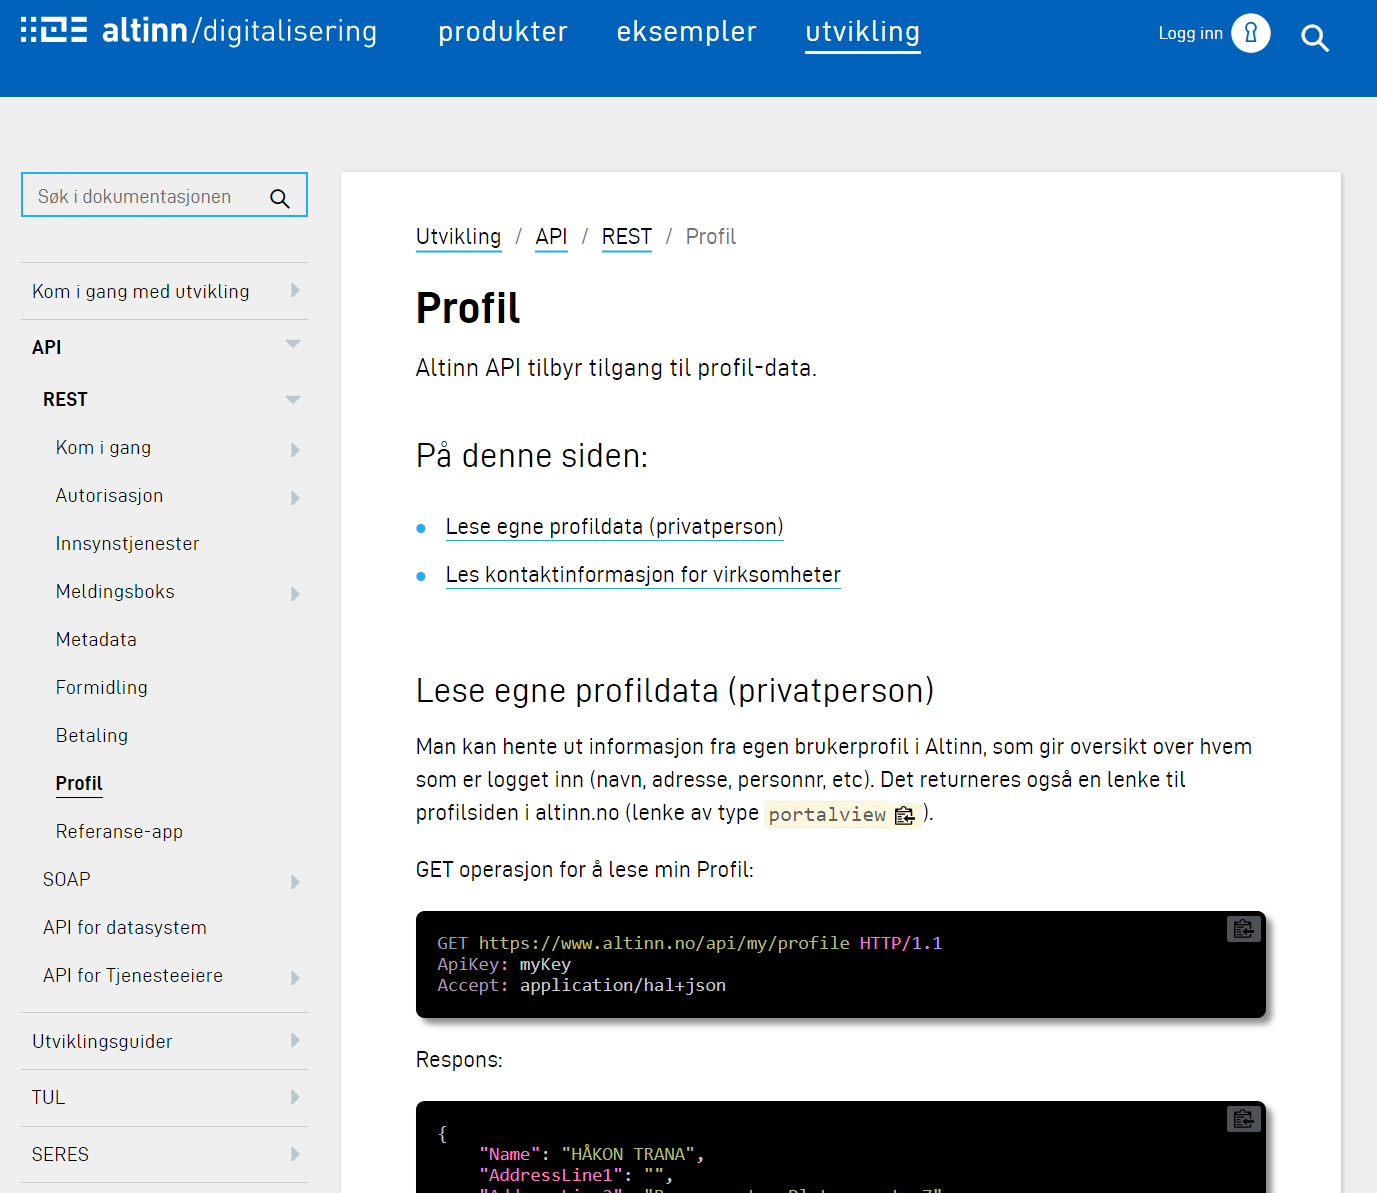
Task: Expand the Utviklingsguider section arrow
Action: (x=295, y=1040)
